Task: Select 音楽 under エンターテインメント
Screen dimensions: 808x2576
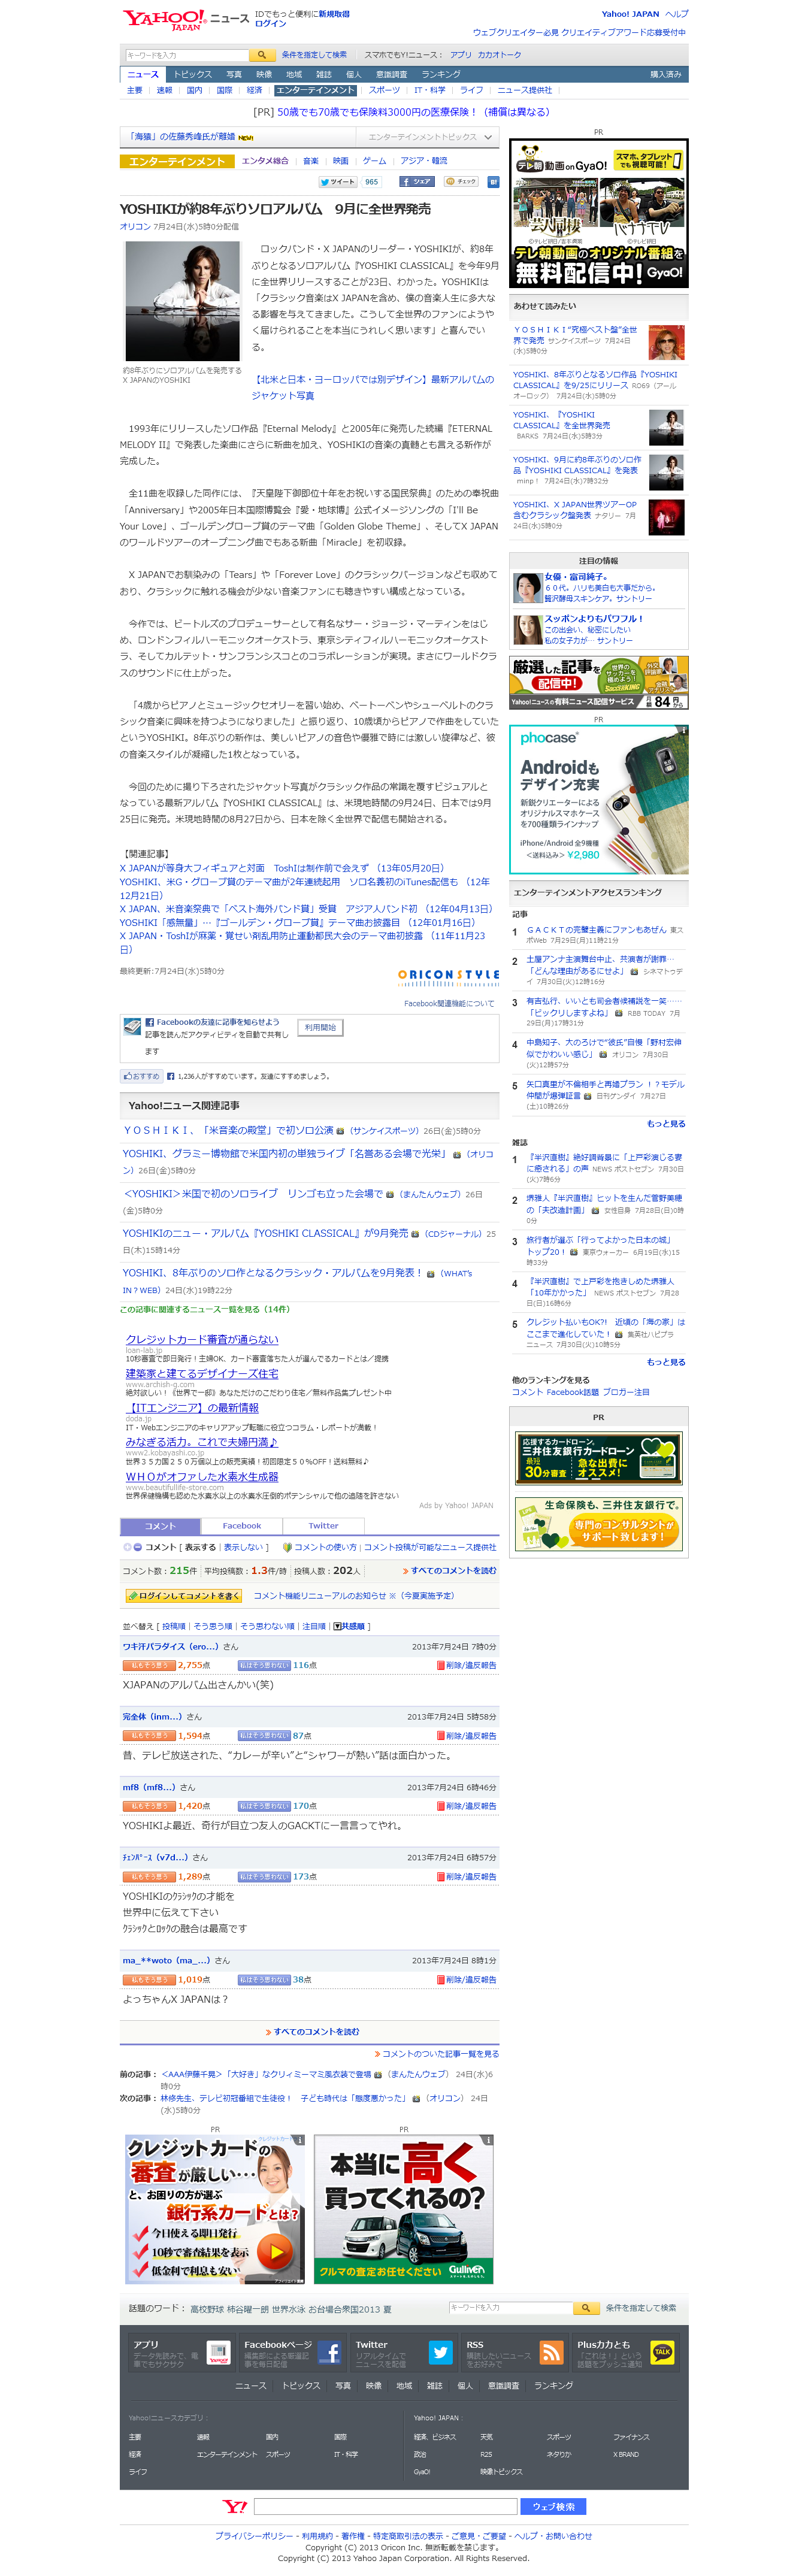Action: [x=311, y=161]
